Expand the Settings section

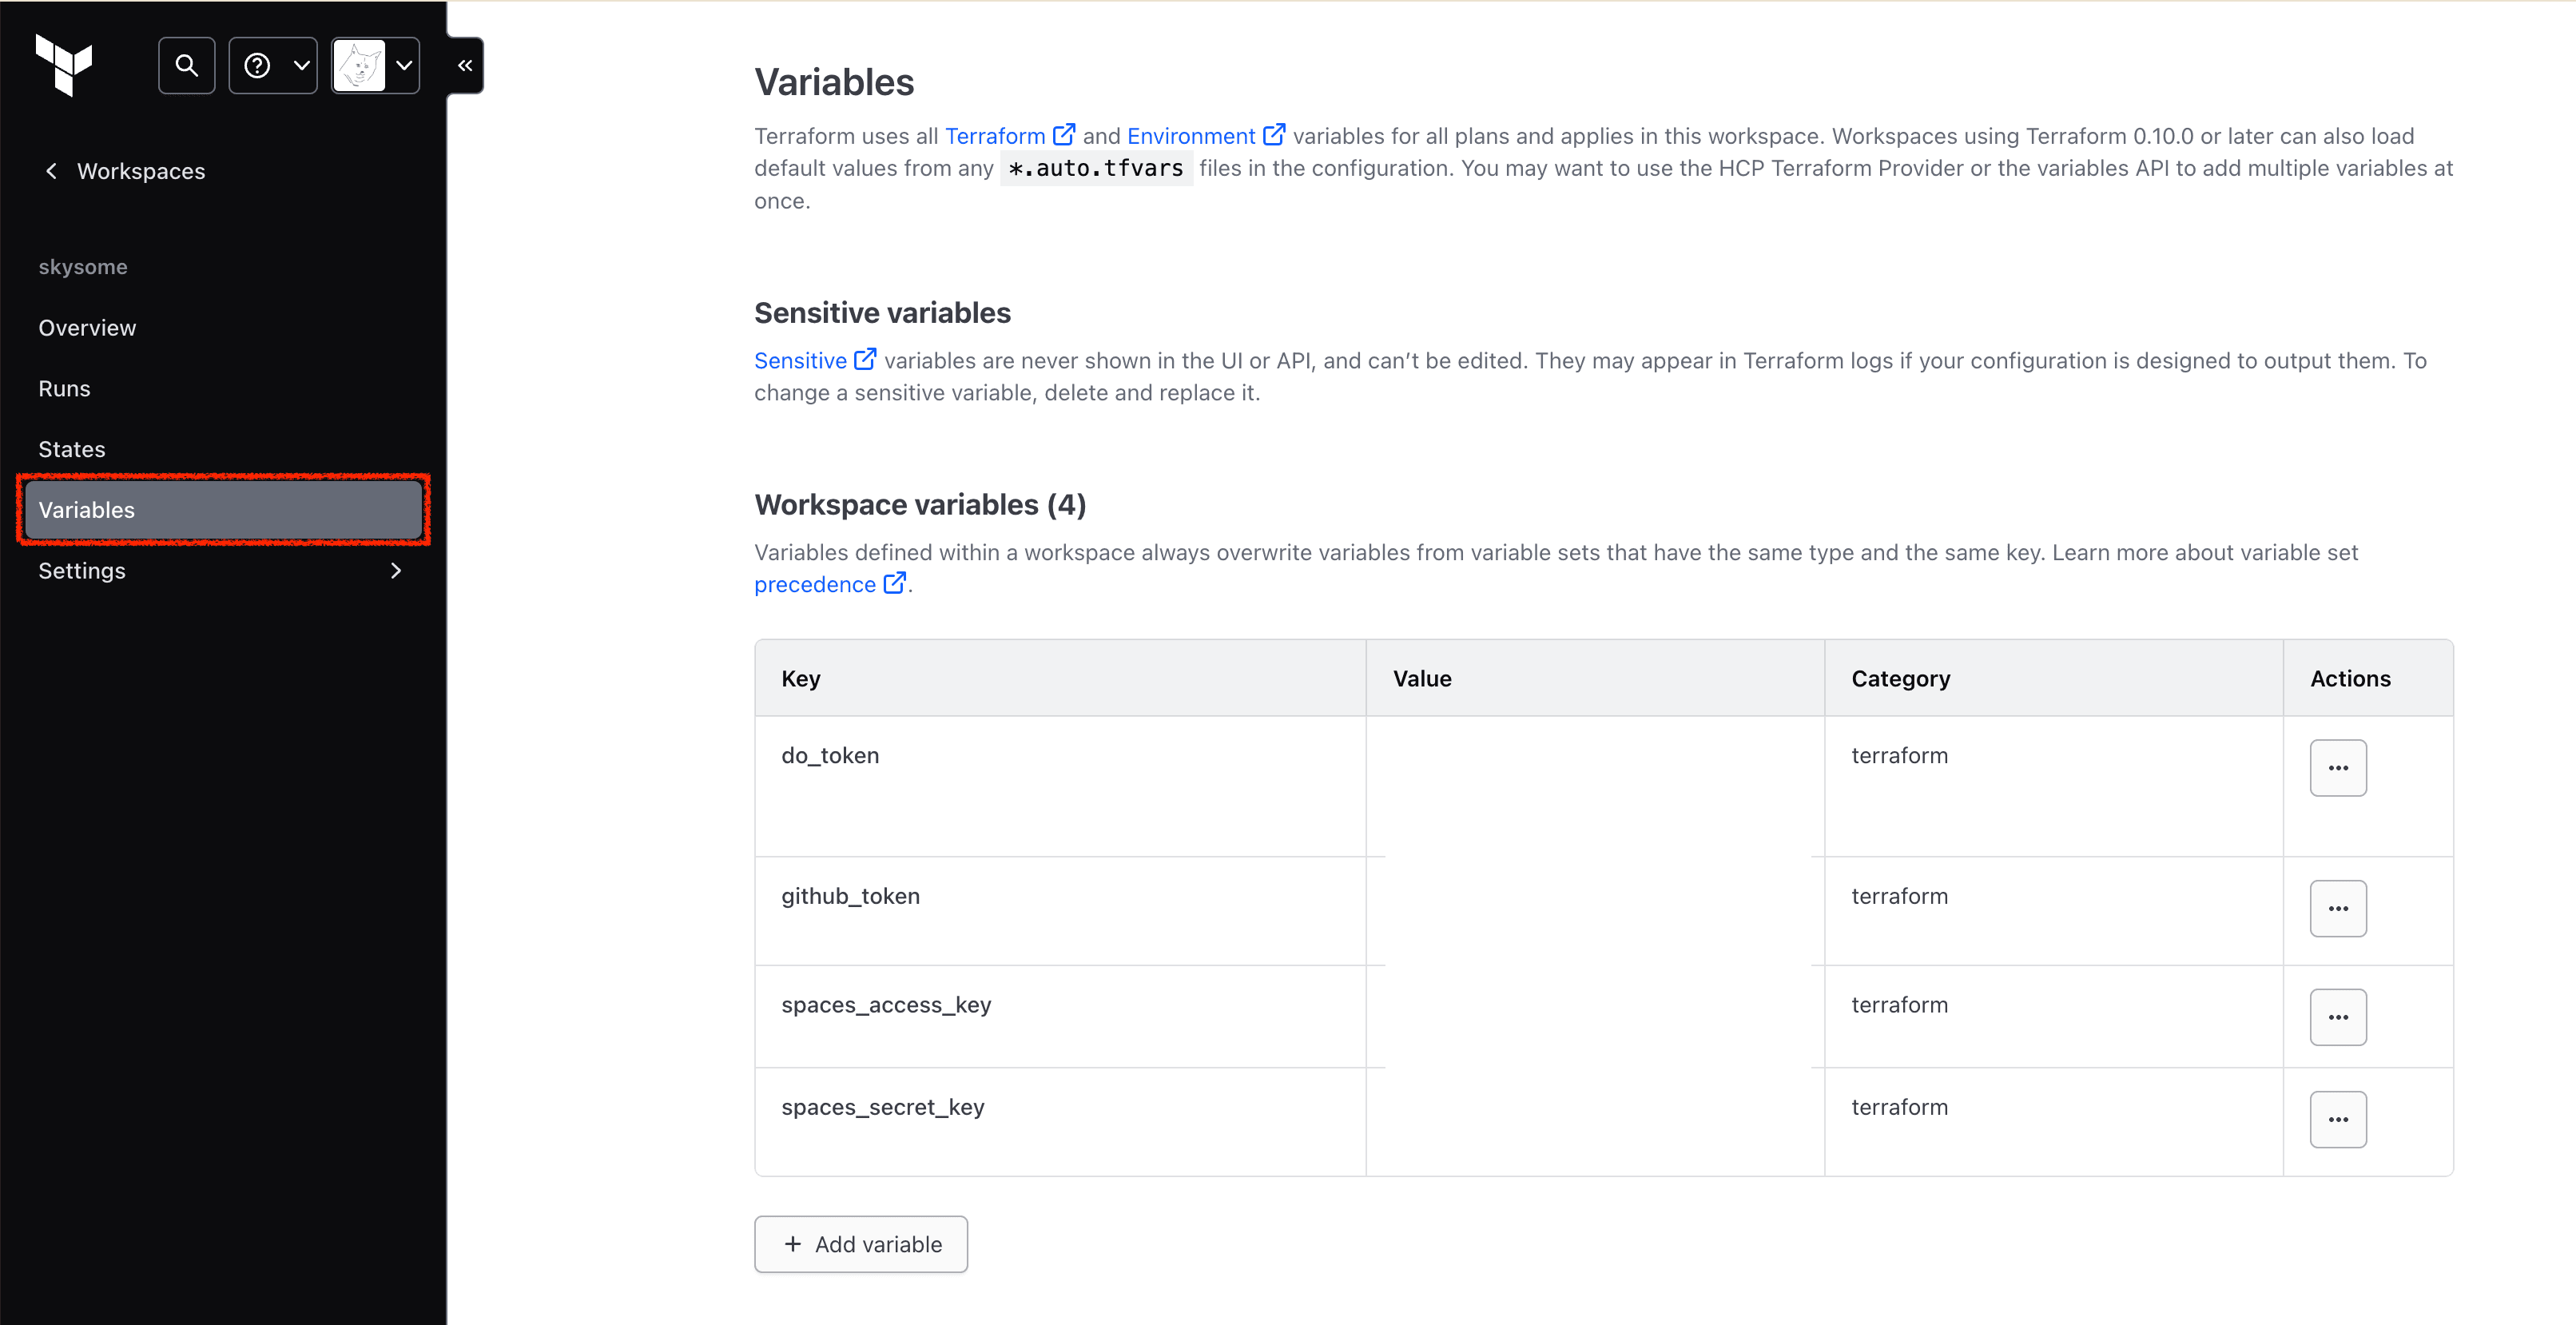pos(396,570)
